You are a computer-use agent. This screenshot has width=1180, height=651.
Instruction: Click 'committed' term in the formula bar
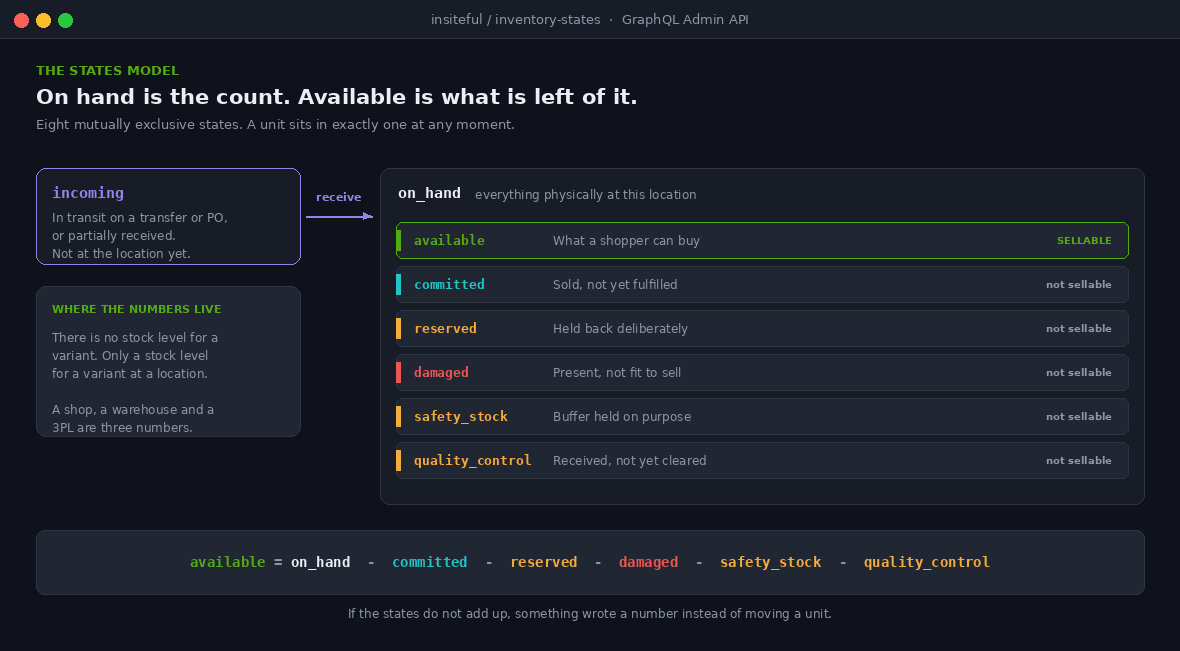[x=430, y=562]
